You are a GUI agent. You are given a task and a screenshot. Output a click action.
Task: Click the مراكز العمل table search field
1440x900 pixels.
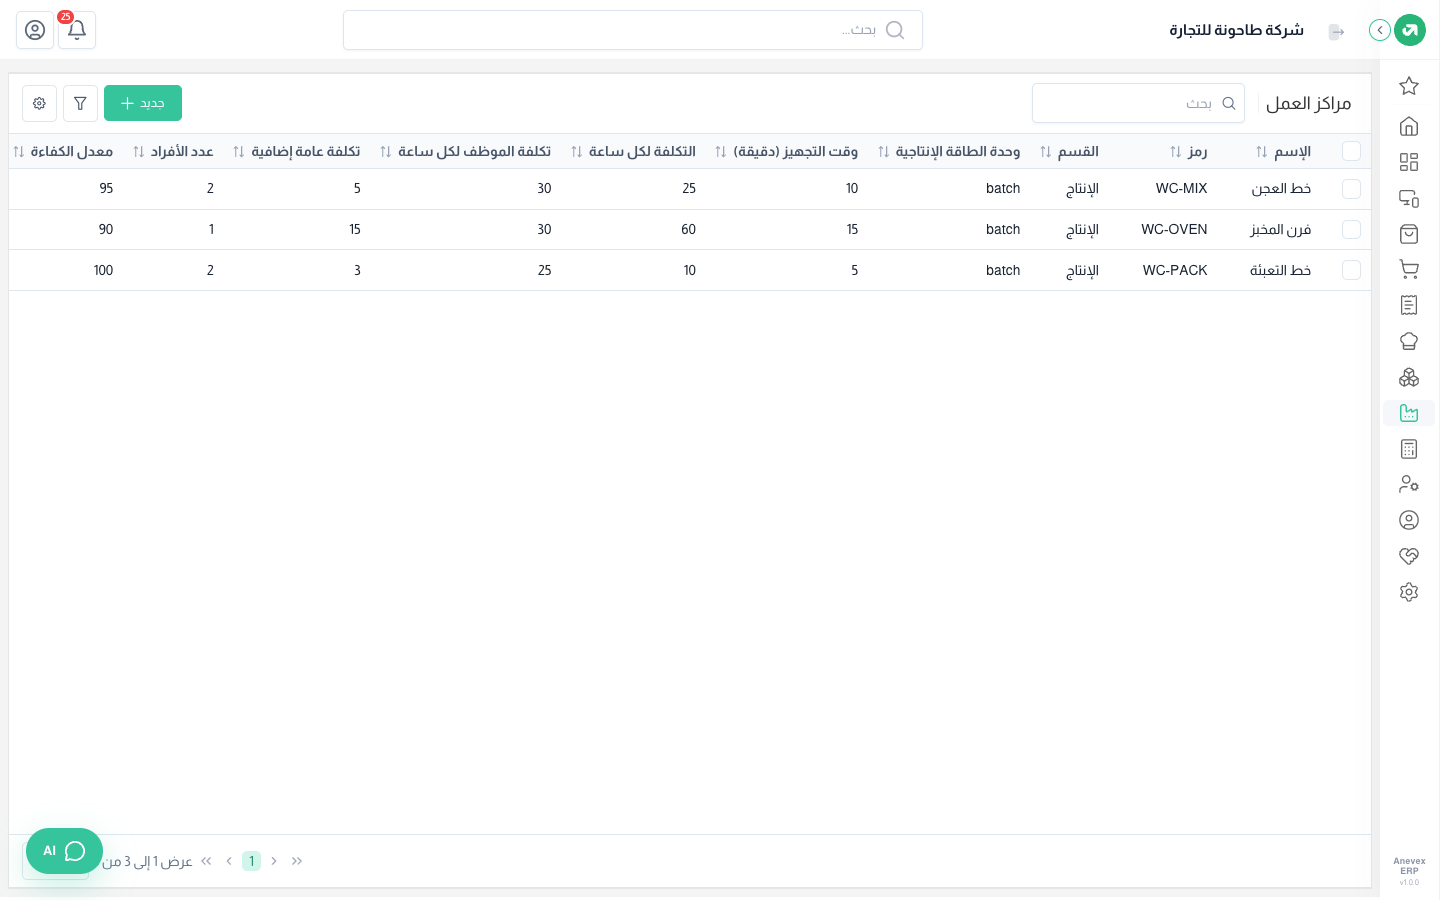tap(1138, 103)
